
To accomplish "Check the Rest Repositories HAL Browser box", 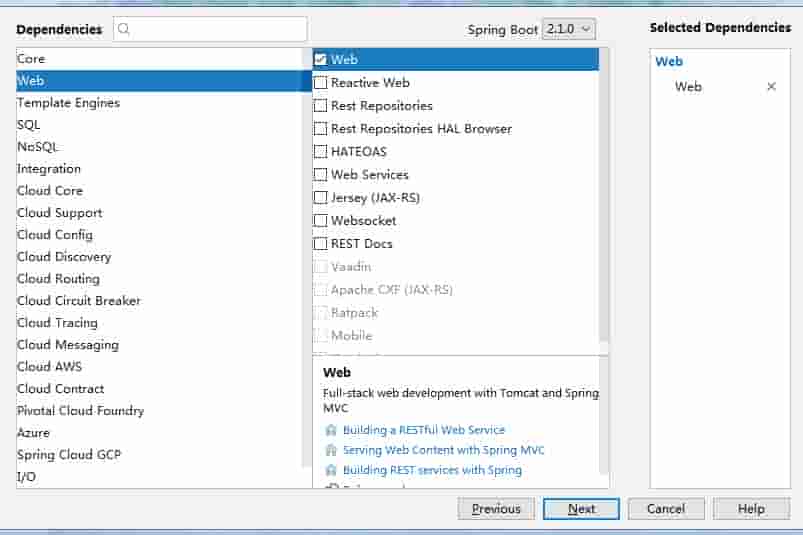I will pyautogui.click(x=321, y=129).
